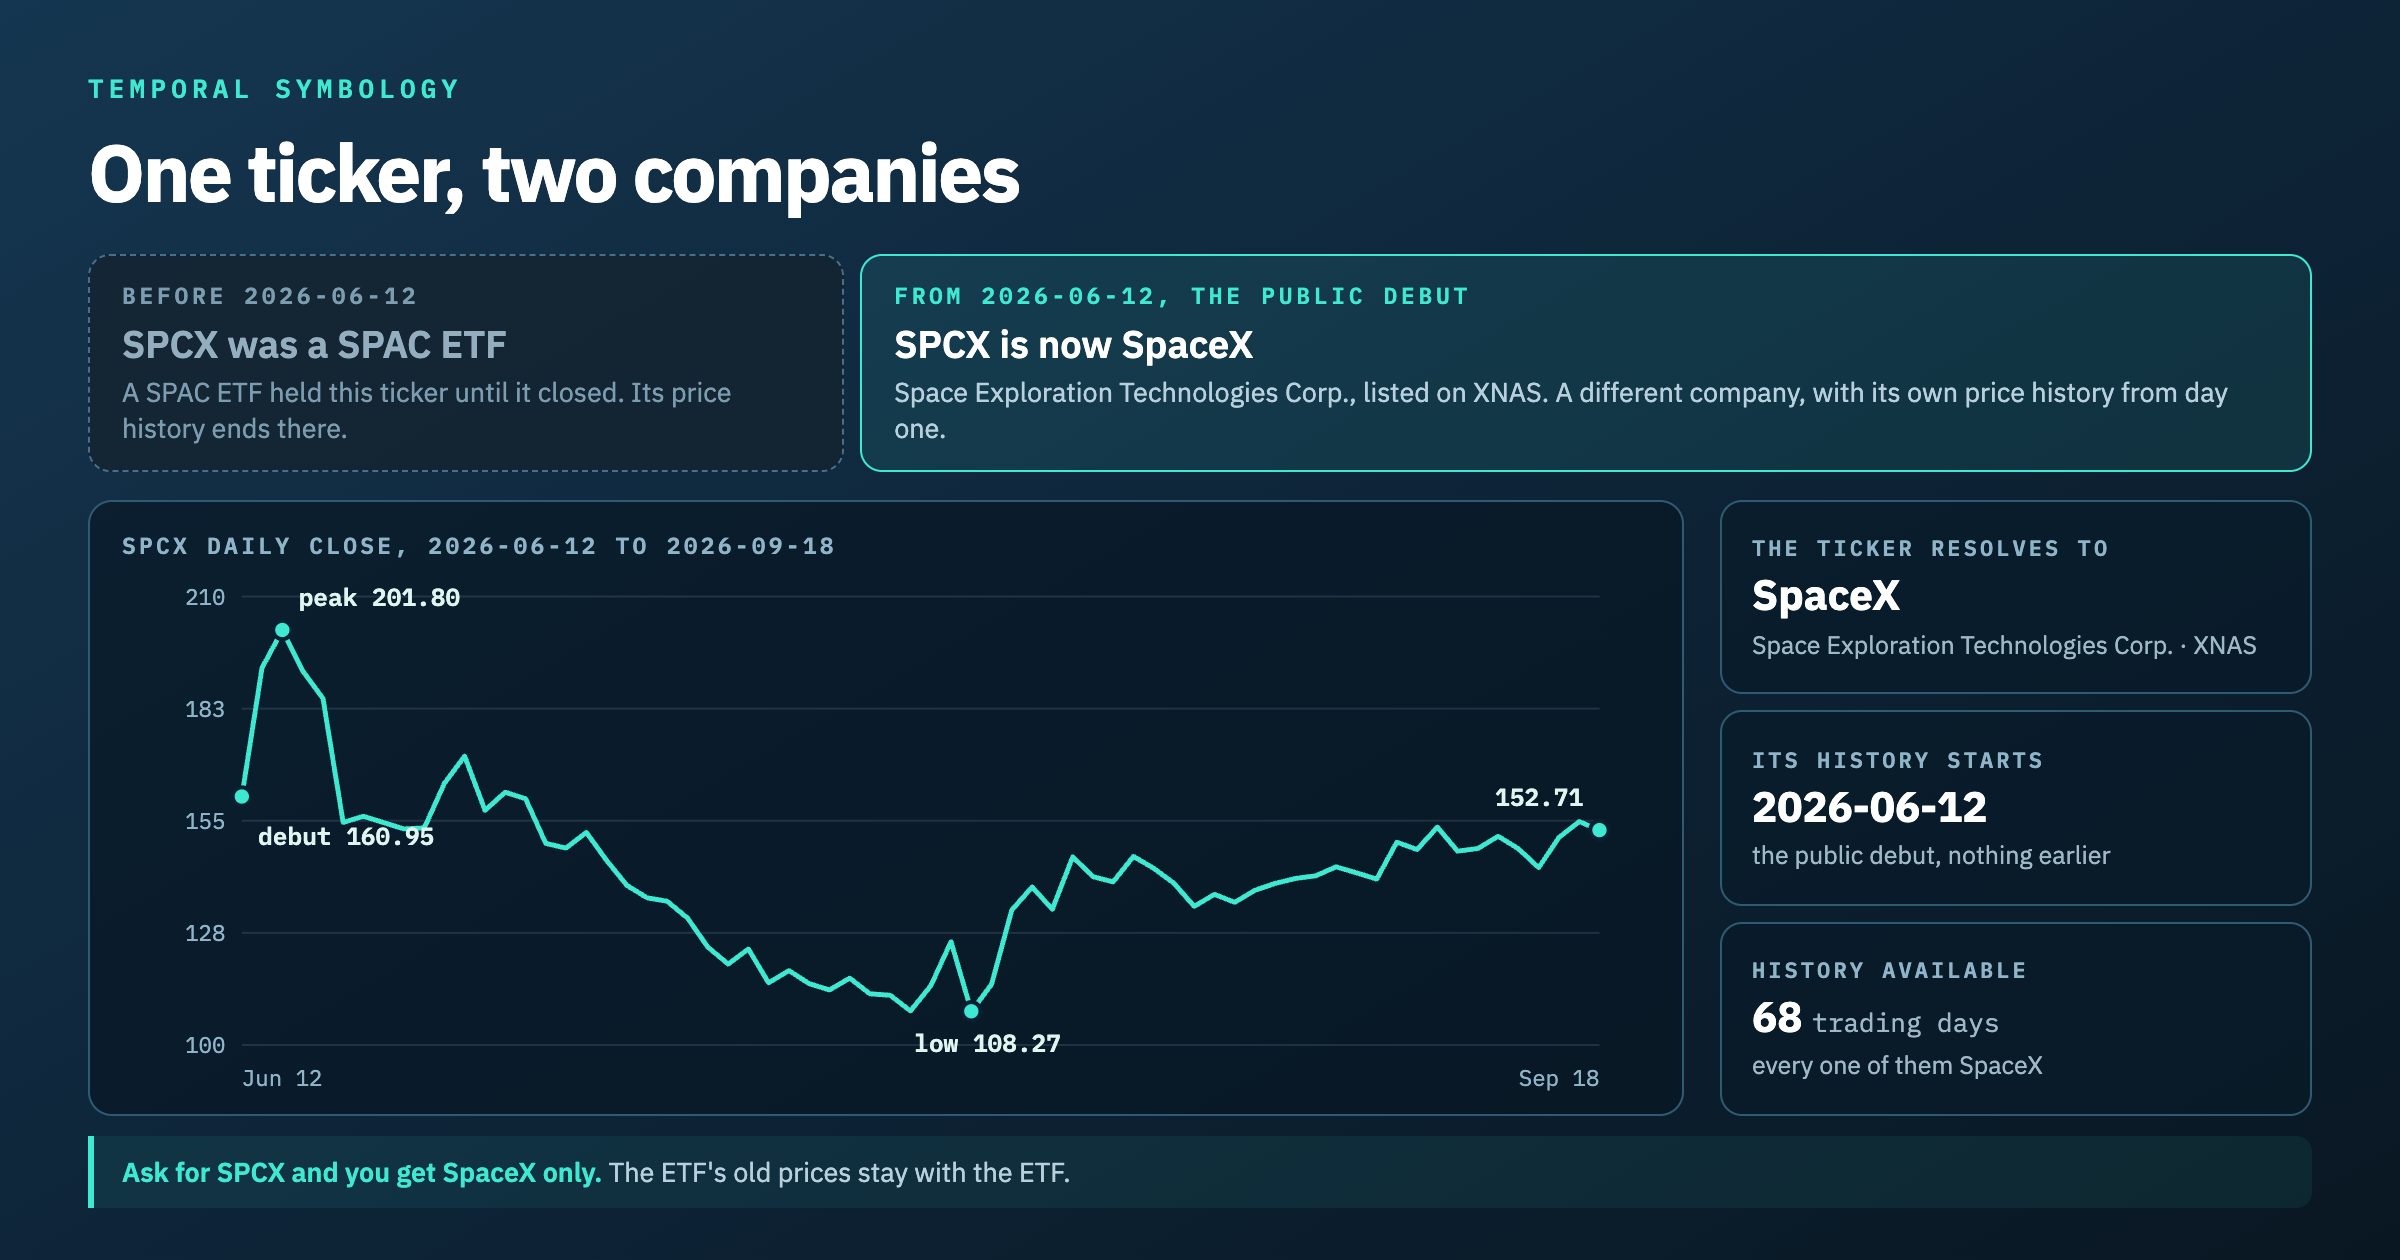
Task: Click the 'peak 201.80' annotation
Action: coord(379,598)
